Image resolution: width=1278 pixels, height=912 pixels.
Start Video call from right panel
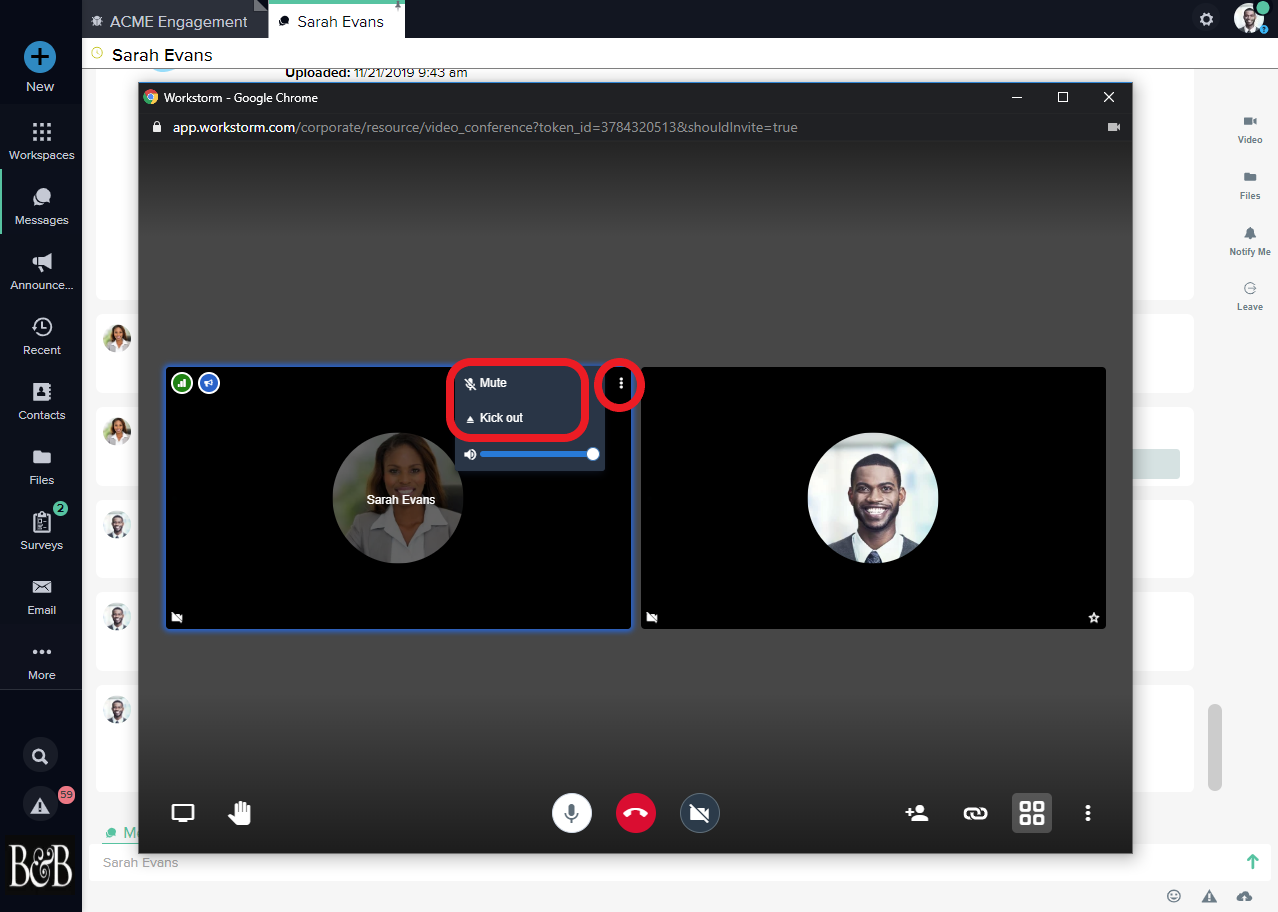[1250, 129]
